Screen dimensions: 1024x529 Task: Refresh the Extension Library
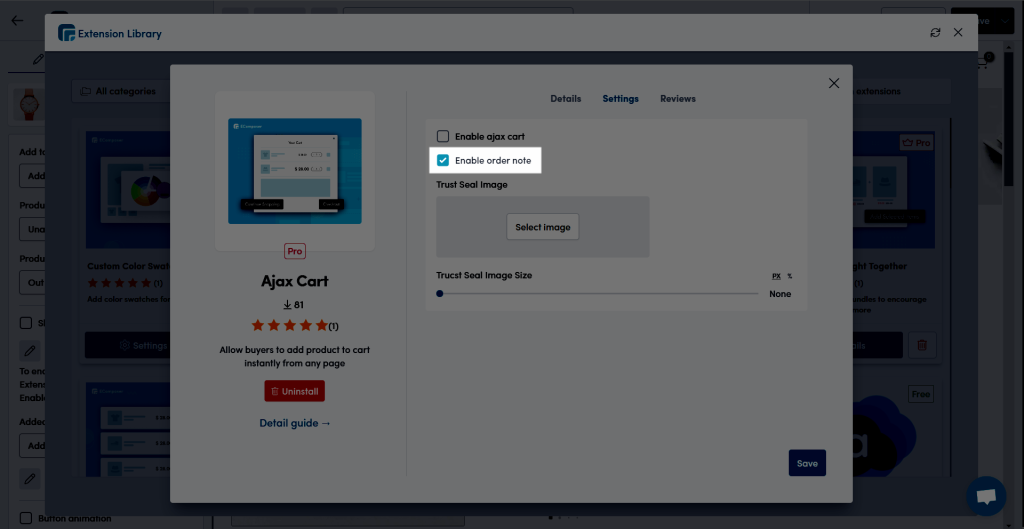tap(935, 33)
